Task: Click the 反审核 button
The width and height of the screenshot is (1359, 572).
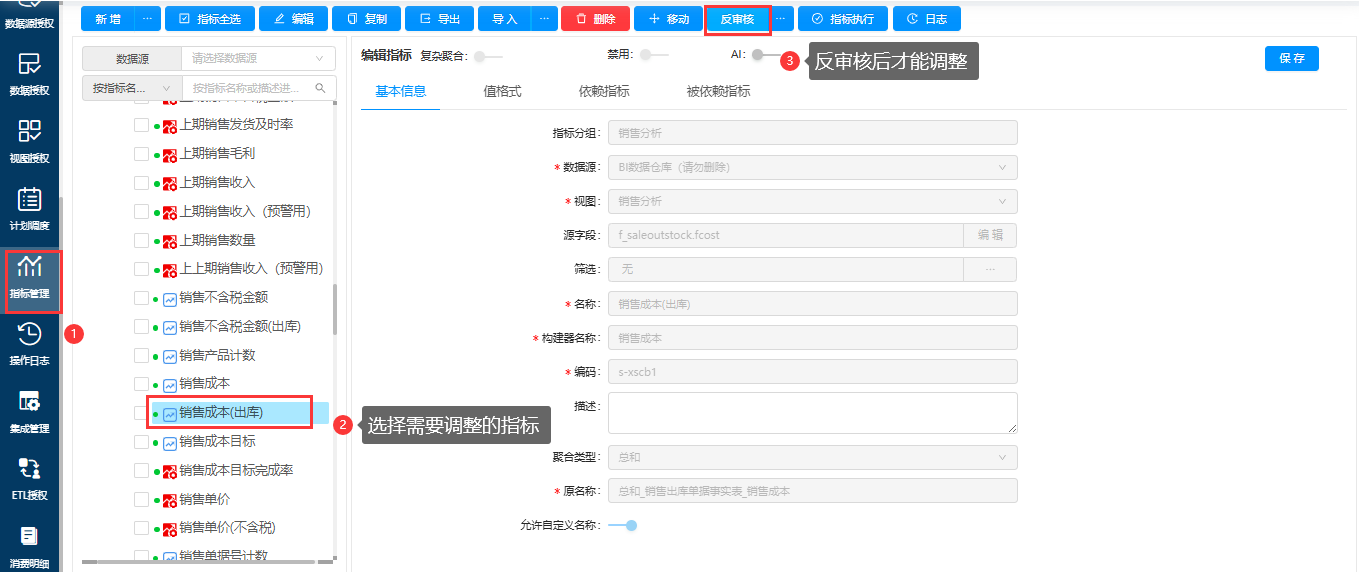Action: pyautogui.click(x=737, y=19)
